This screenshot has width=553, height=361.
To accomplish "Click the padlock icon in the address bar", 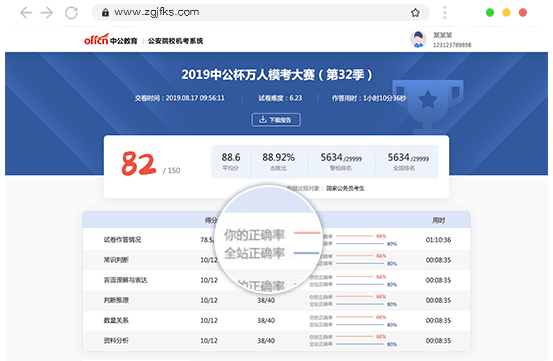I will (105, 13).
